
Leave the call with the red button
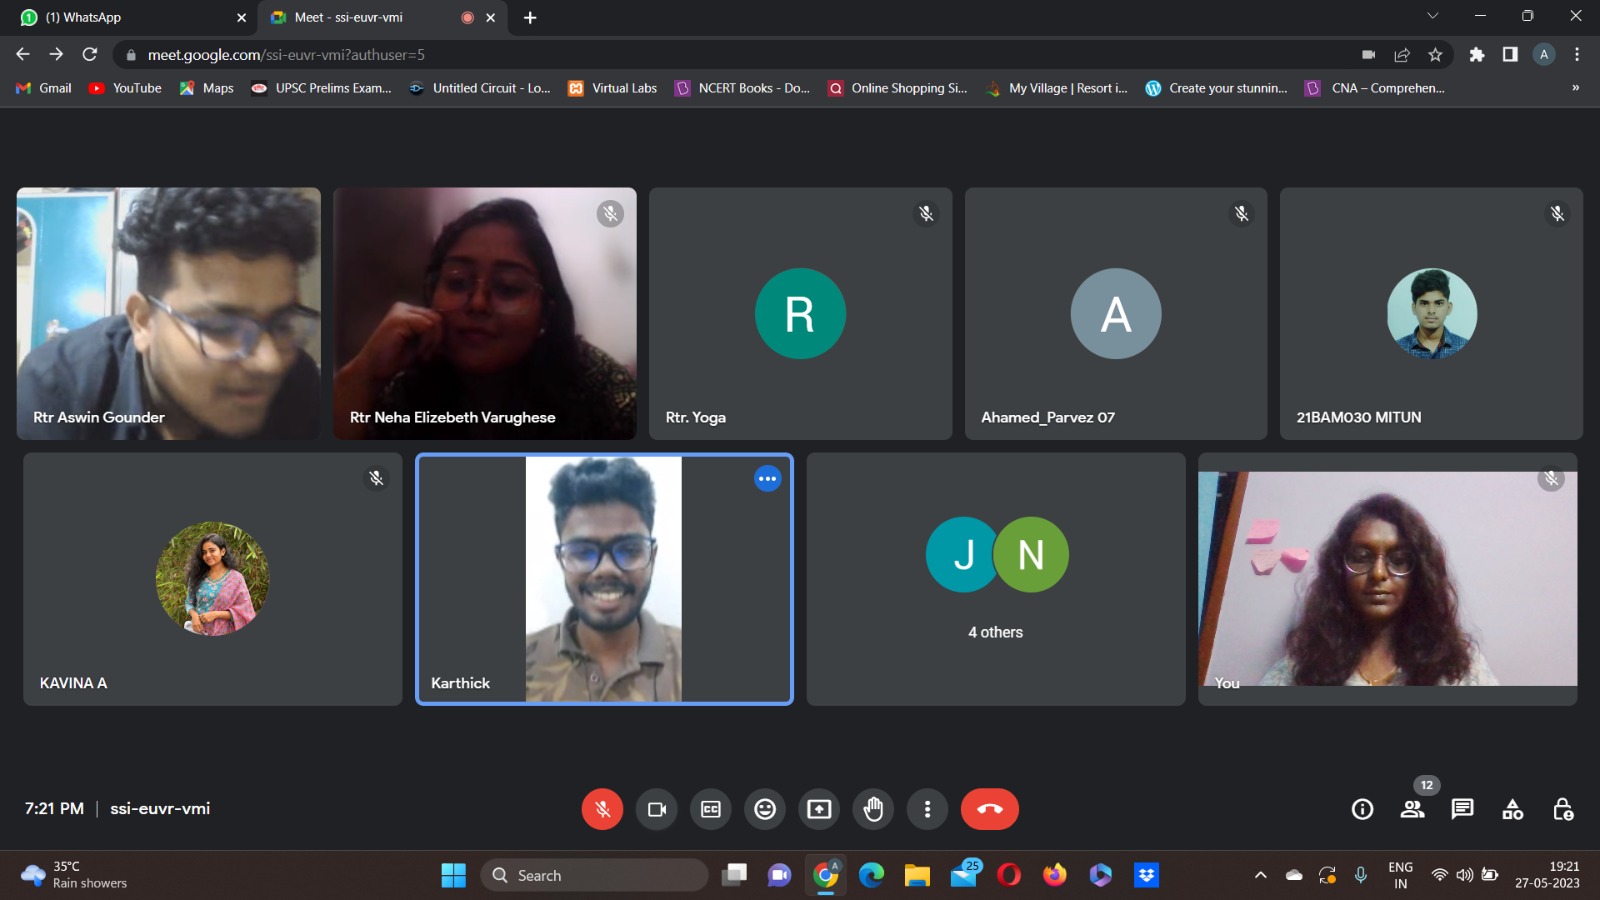[989, 809]
